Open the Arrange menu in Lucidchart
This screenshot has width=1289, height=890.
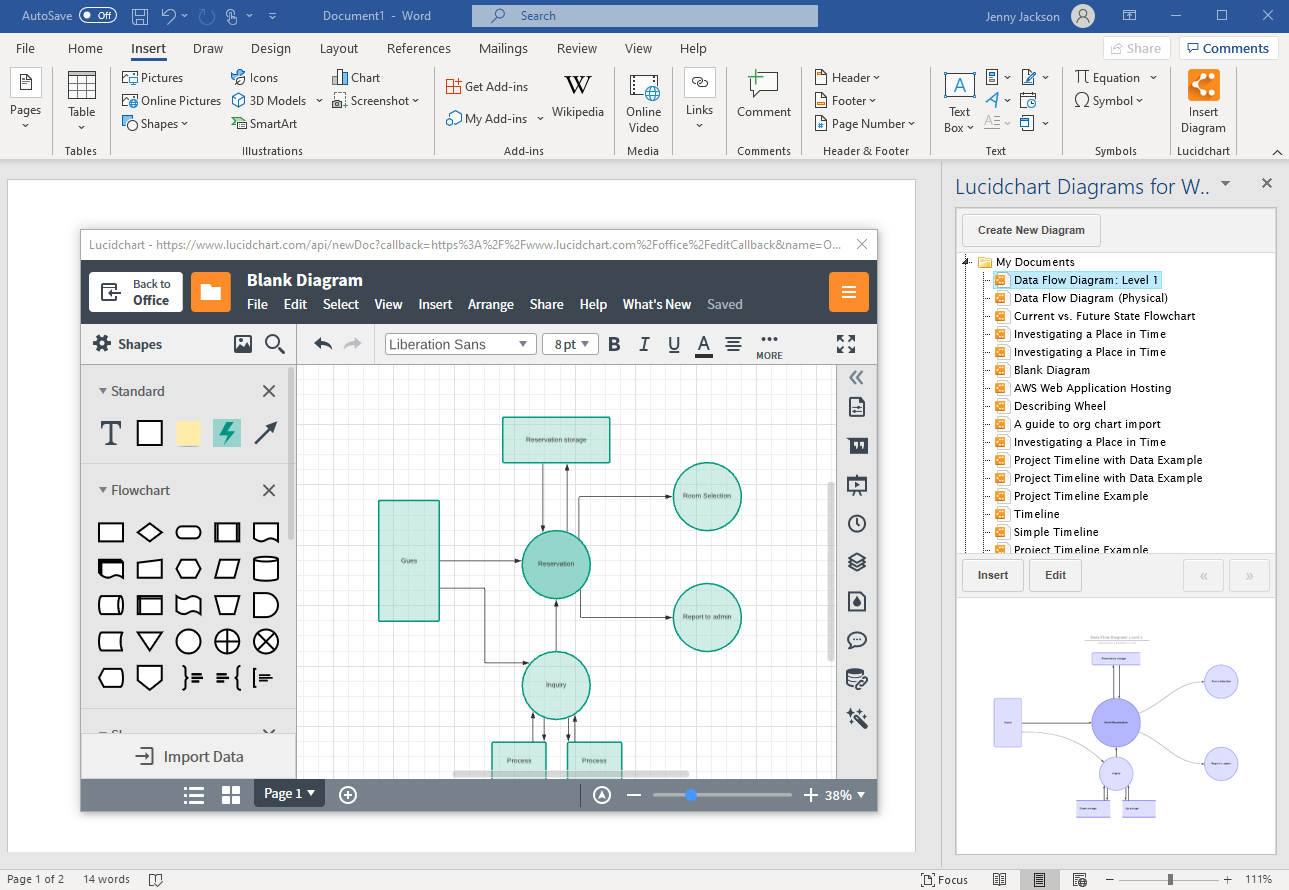point(491,304)
